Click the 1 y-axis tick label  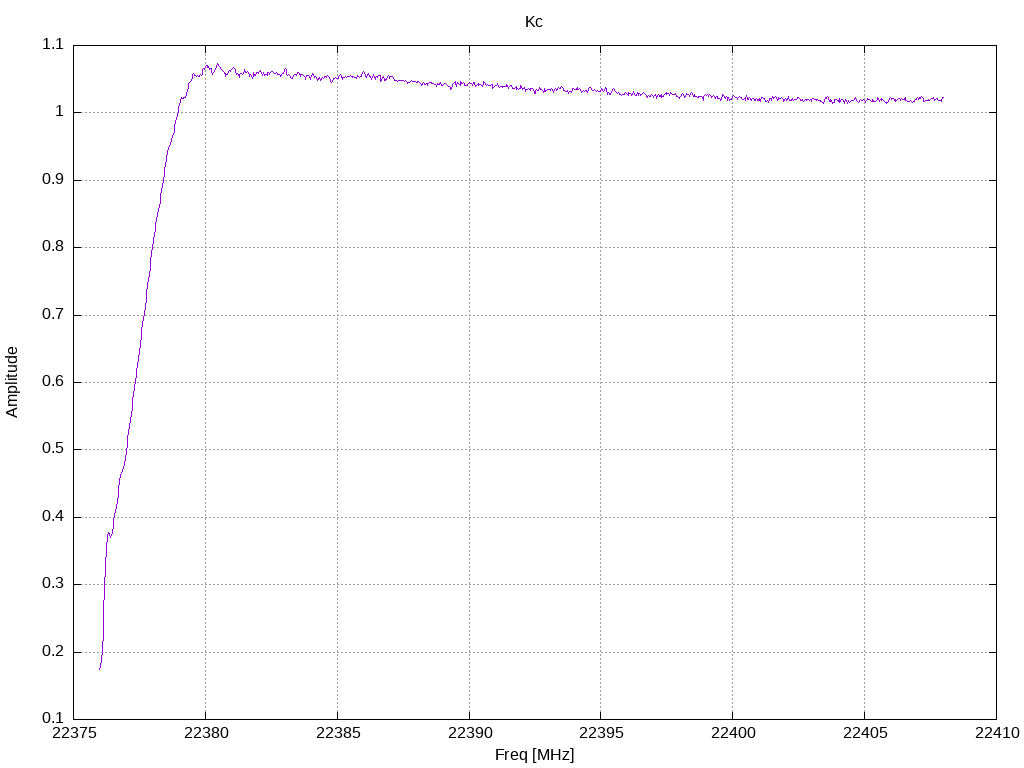pyautogui.click(x=59, y=112)
